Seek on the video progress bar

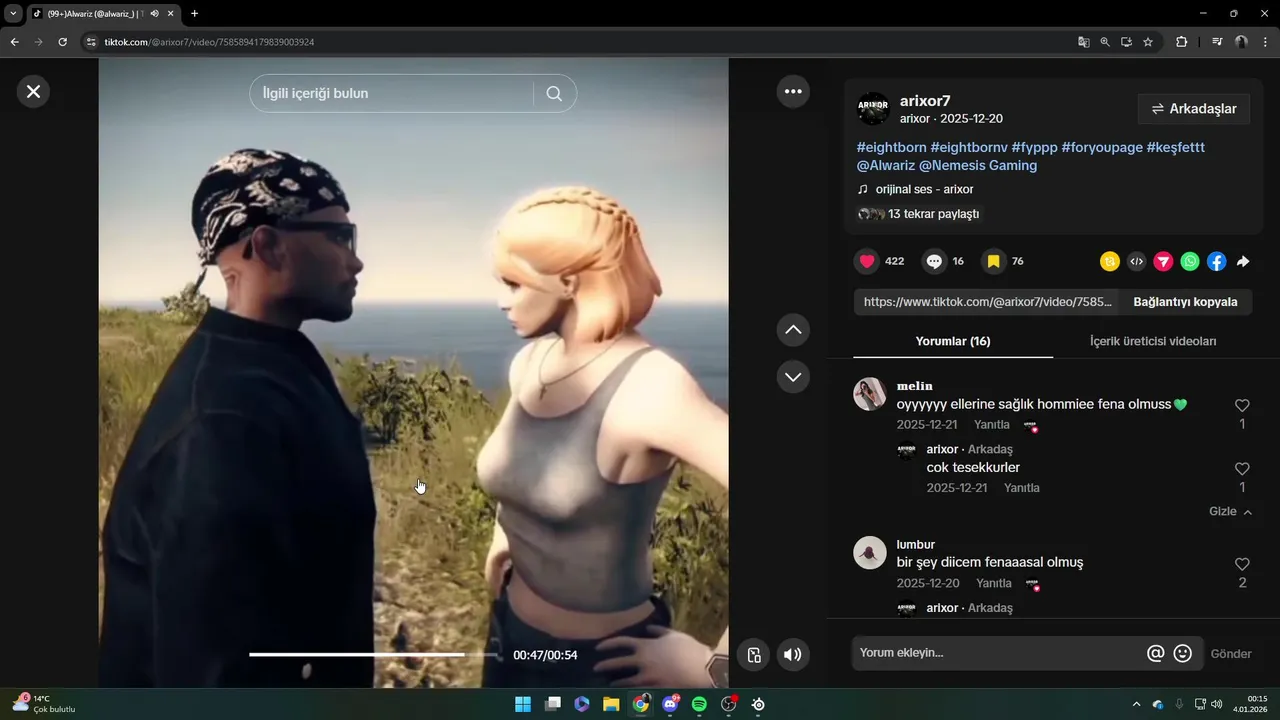[x=373, y=654]
